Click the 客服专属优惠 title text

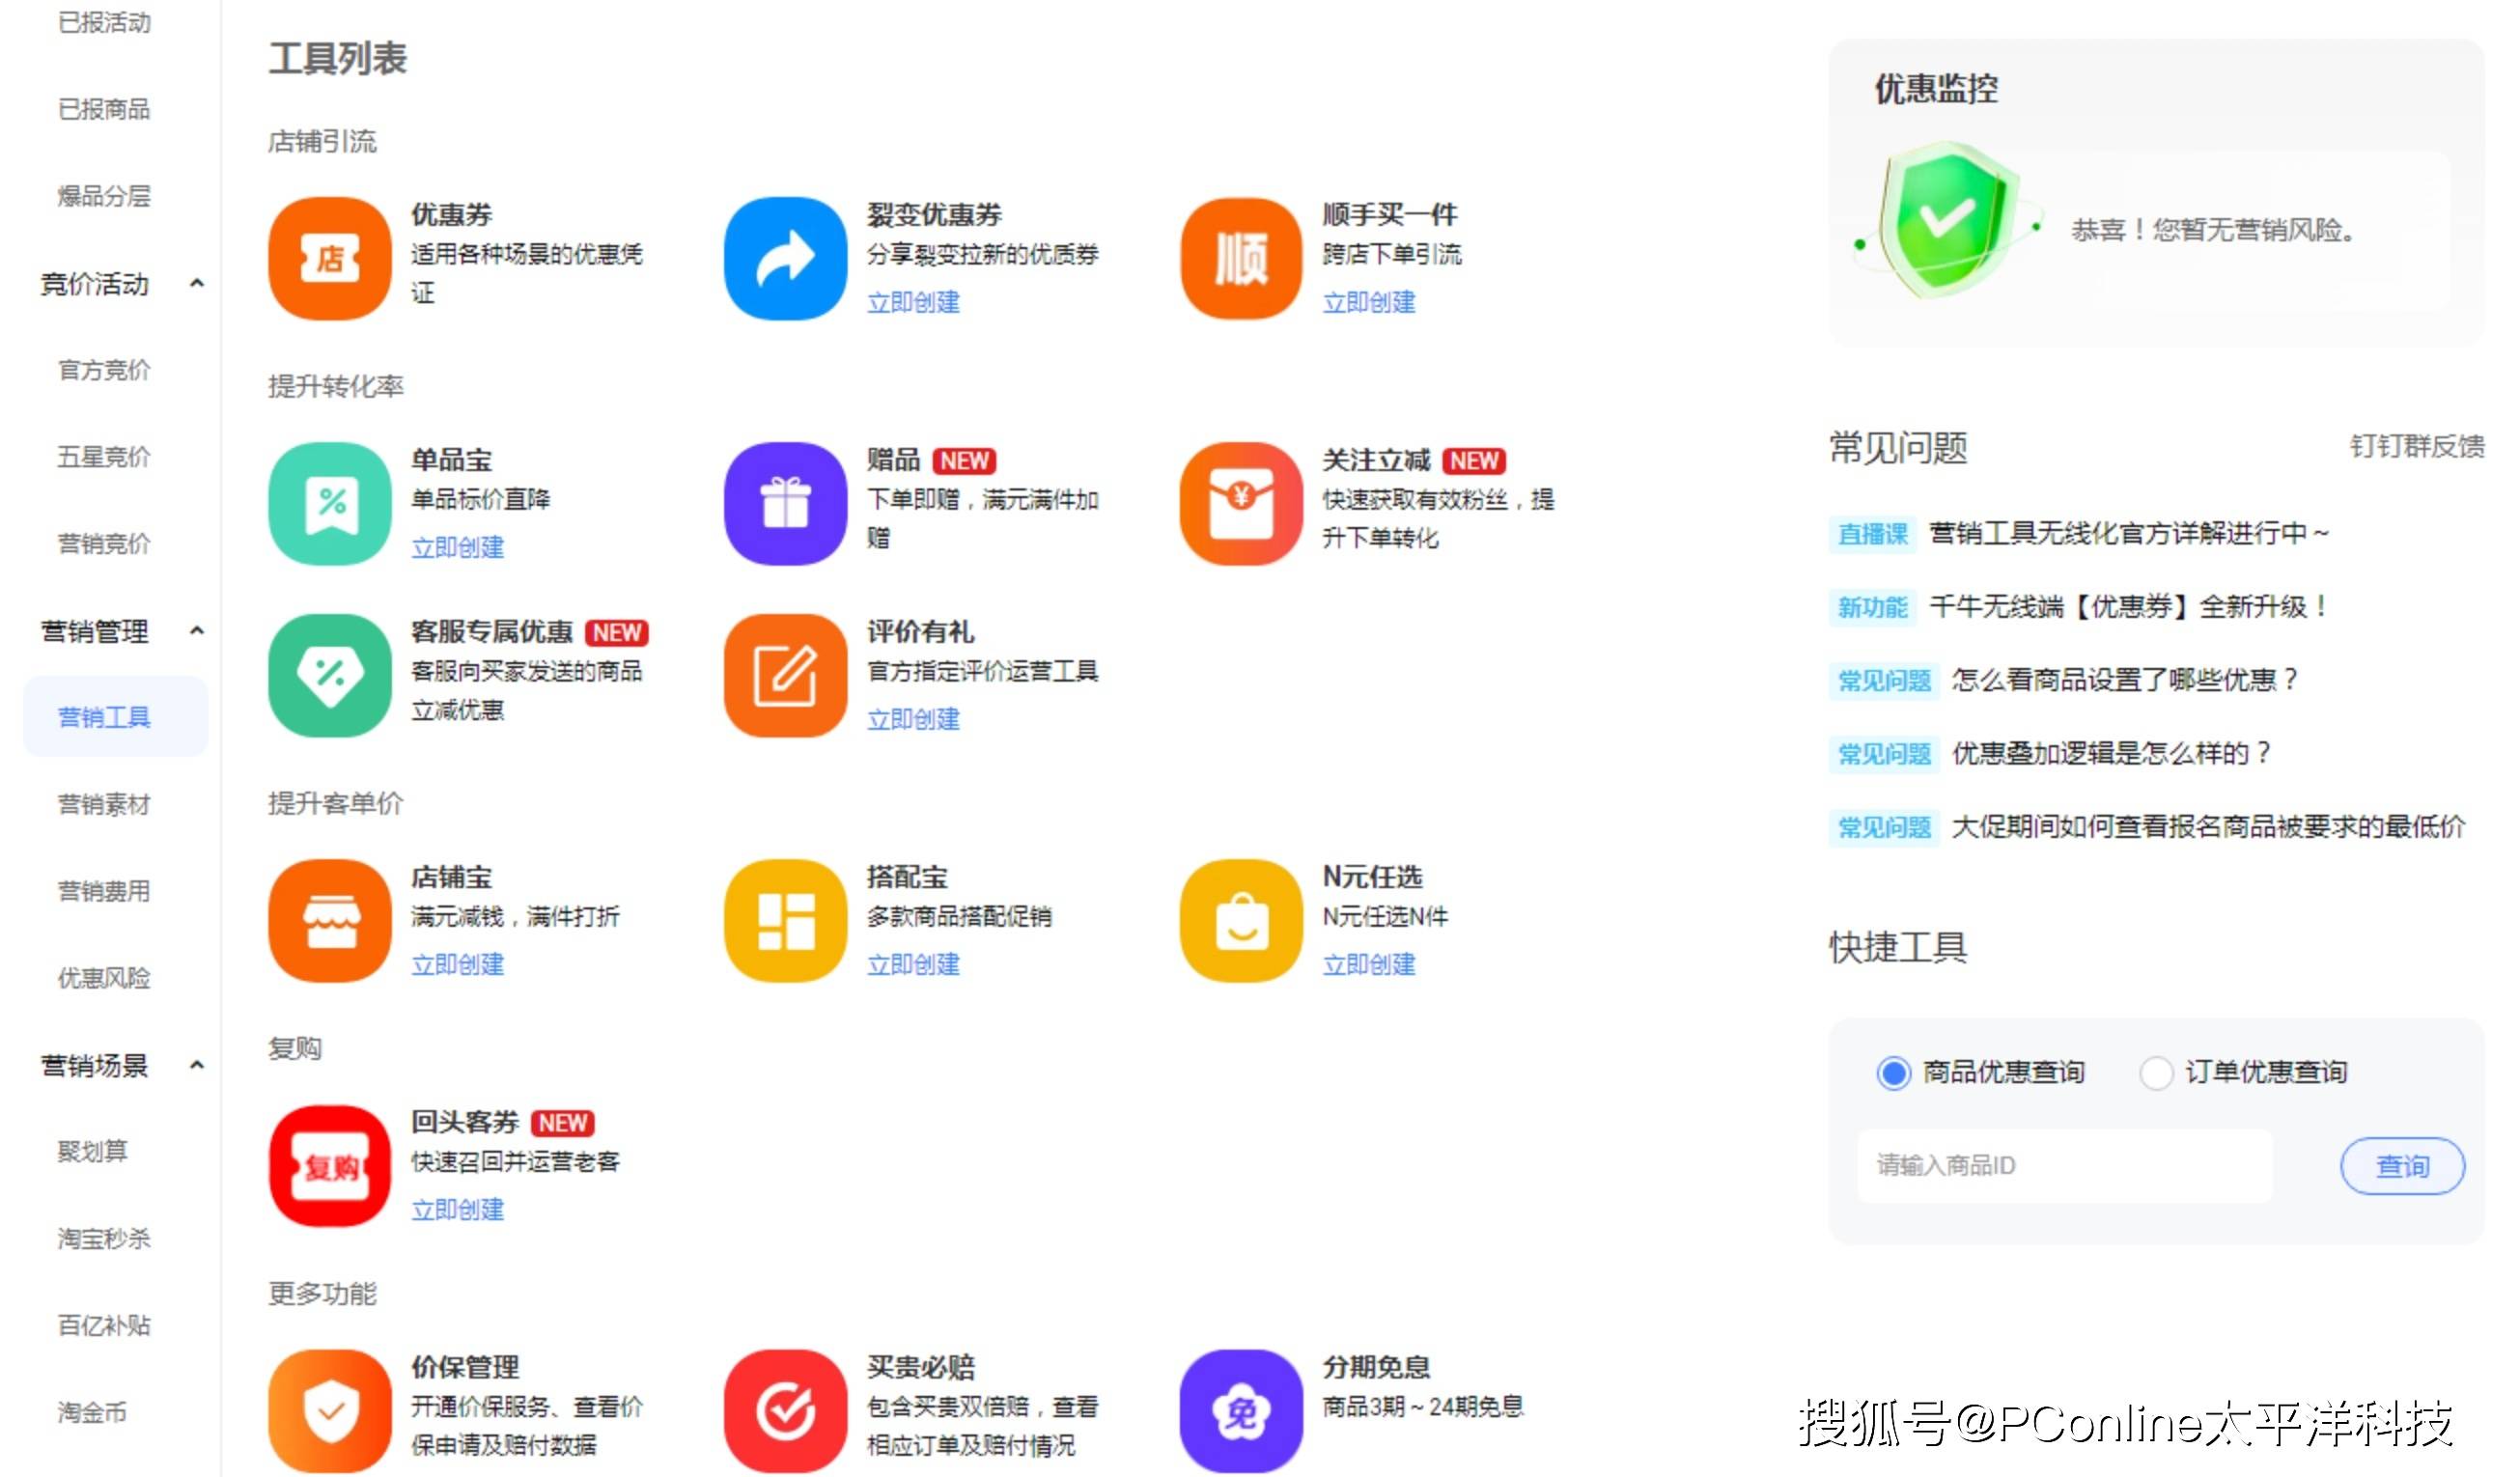point(491,632)
